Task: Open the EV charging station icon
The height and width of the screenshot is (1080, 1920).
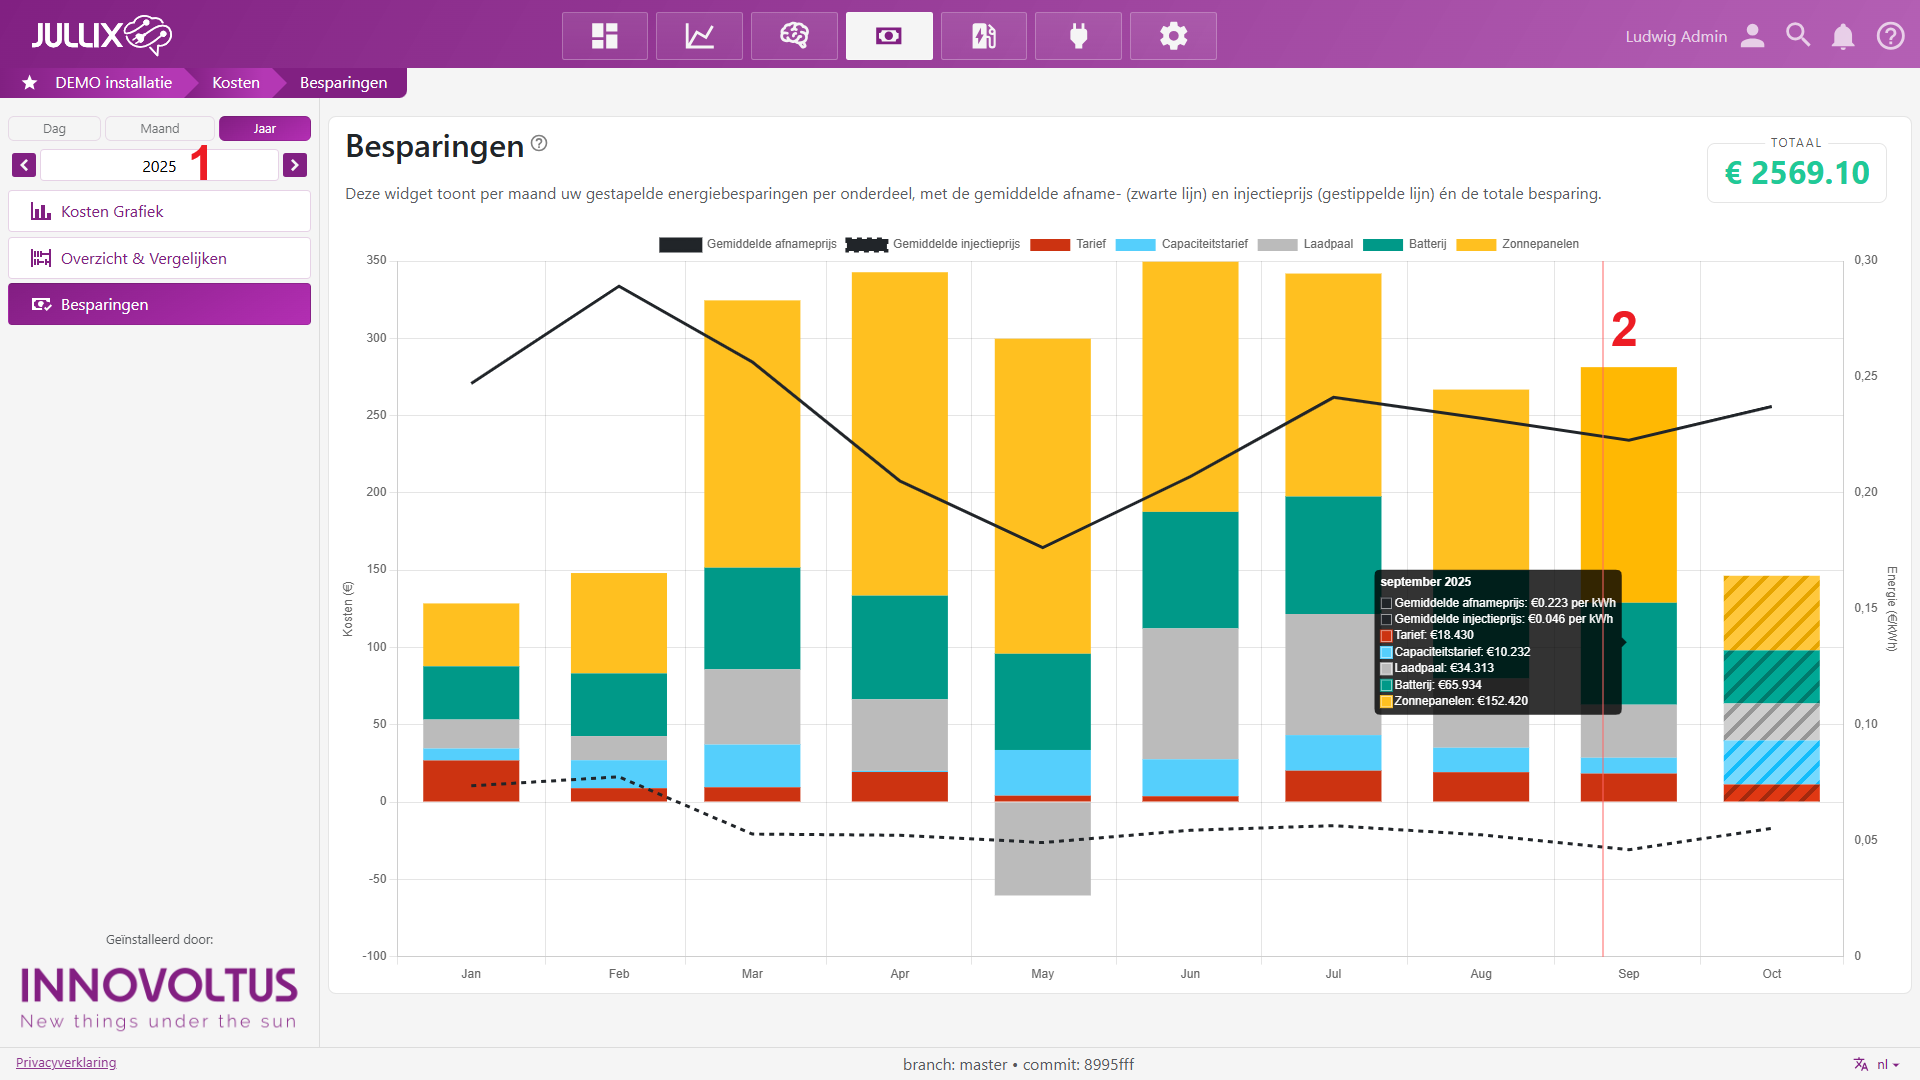Action: (983, 36)
